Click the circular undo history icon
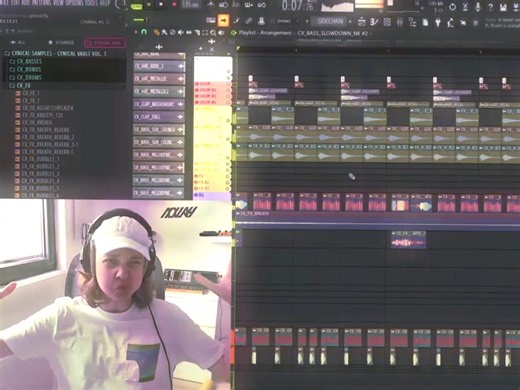This screenshot has width=520, height=390. click(x=452, y=7)
